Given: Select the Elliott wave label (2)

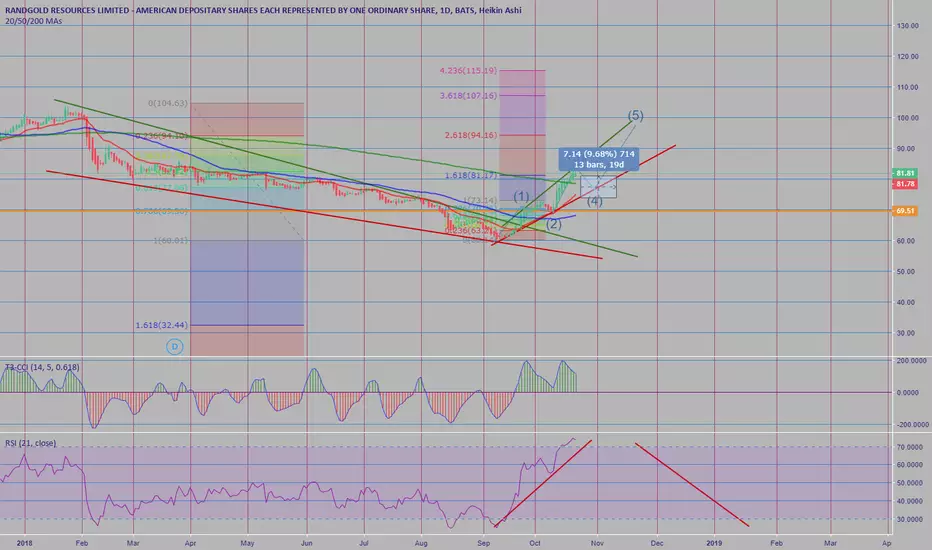Looking at the screenshot, I should [553, 224].
